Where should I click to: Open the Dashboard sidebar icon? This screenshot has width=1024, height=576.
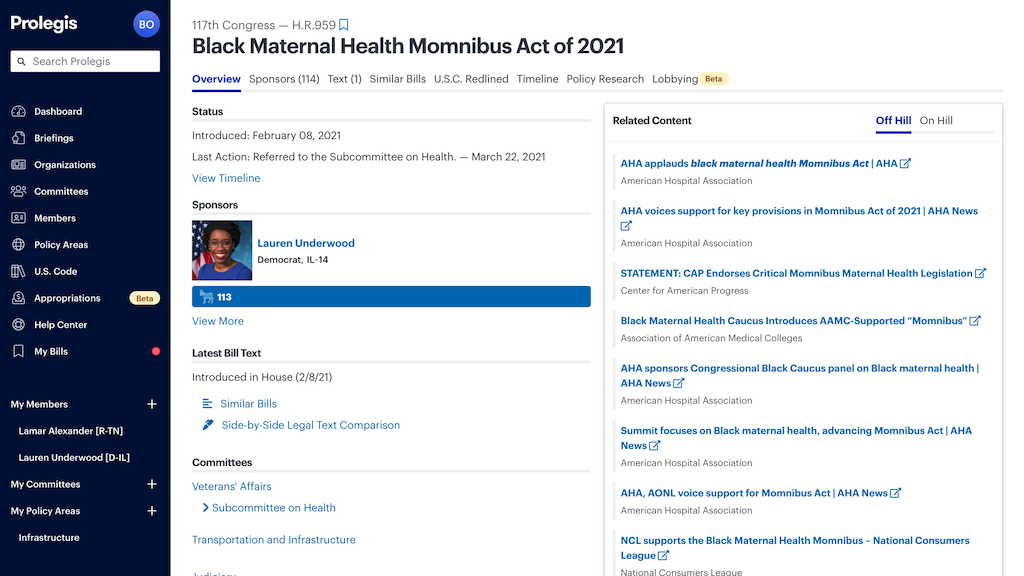(18, 111)
